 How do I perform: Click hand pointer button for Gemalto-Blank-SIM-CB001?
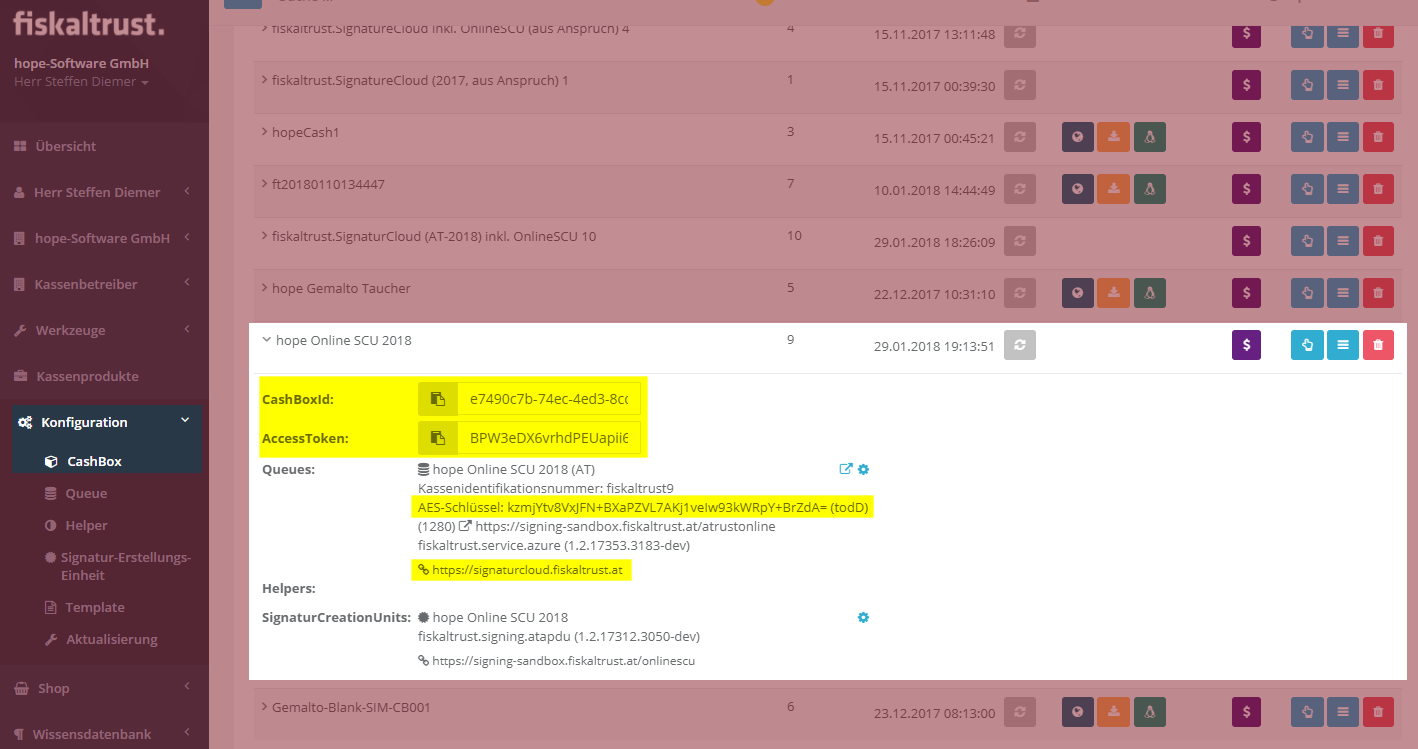pyautogui.click(x=1307, y=712)
